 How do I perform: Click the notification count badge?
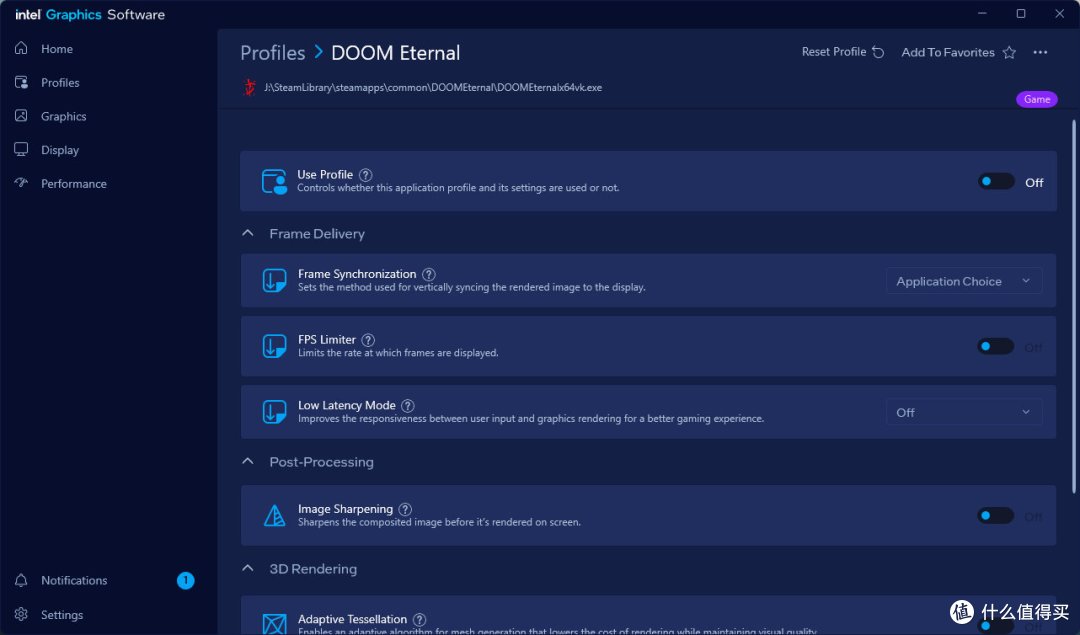click(x=185, y=581)
